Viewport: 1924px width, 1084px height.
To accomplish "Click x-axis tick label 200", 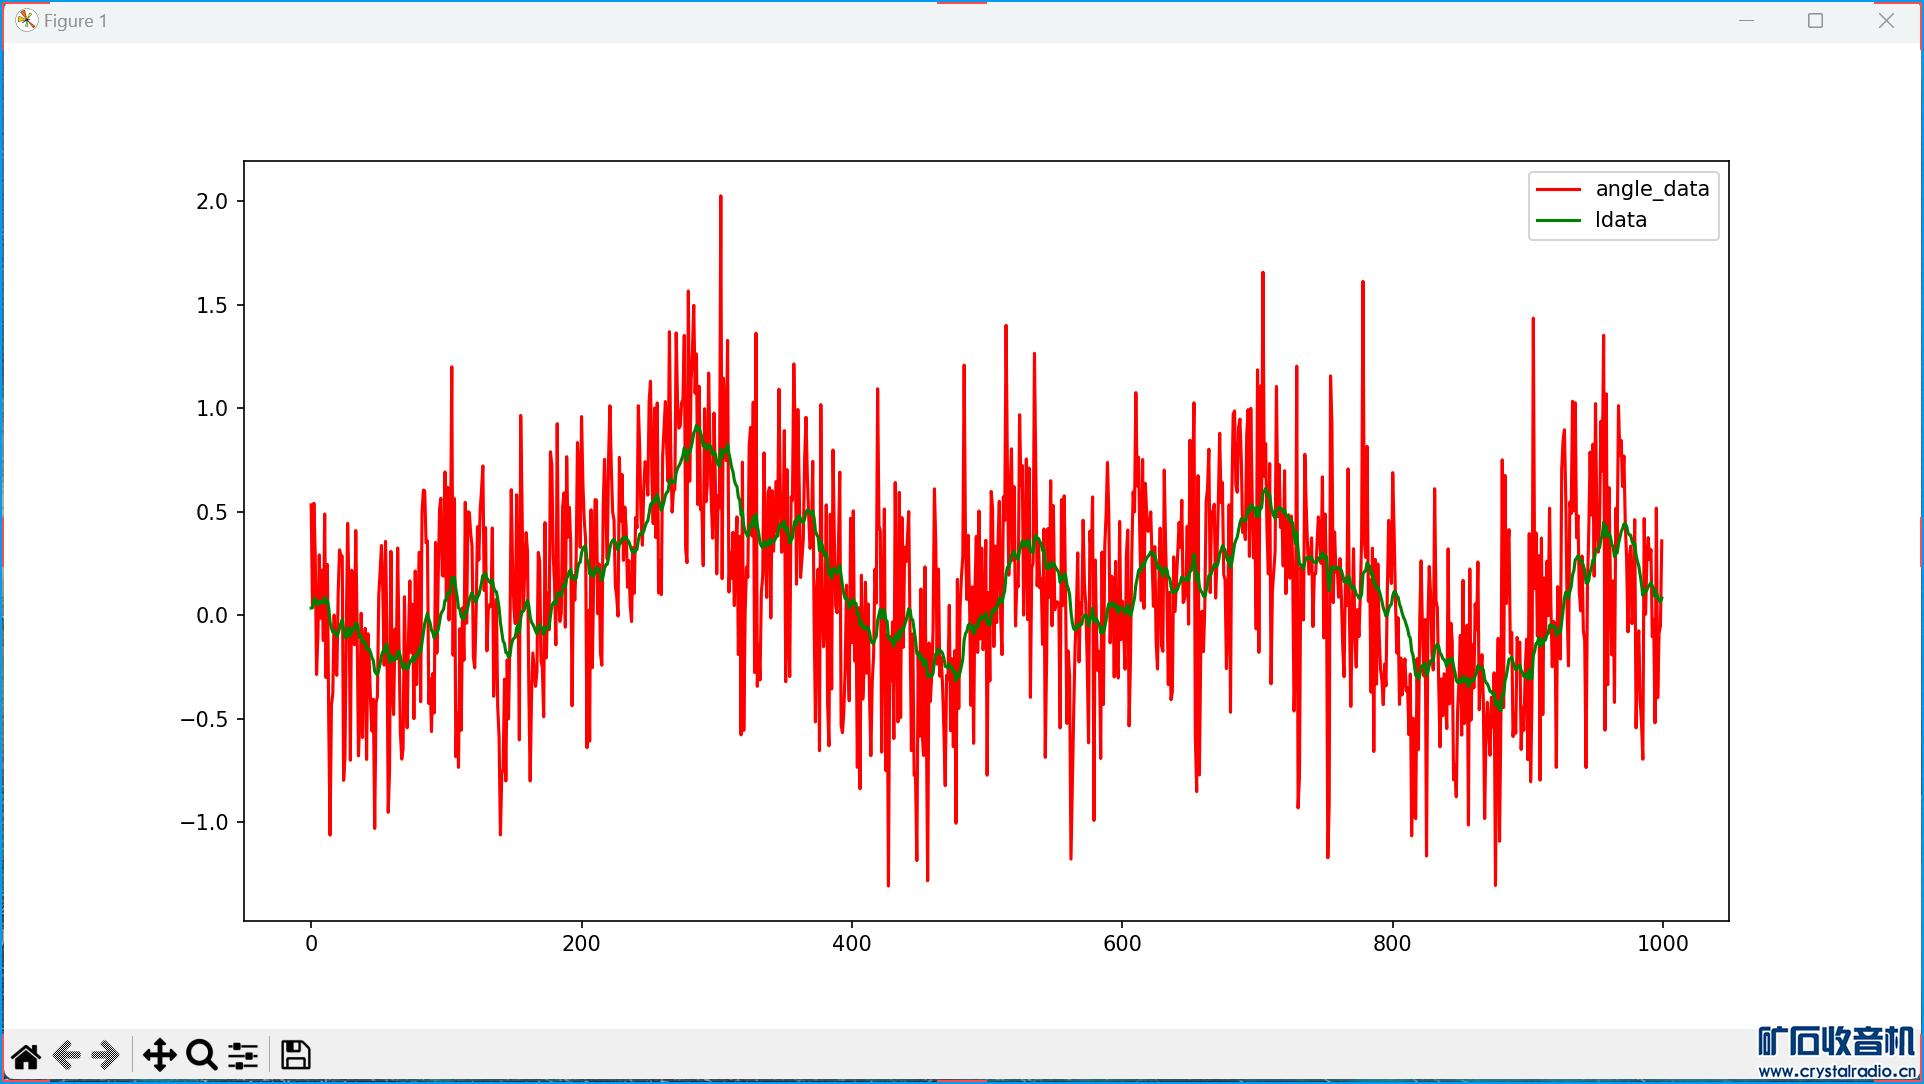I will click(x=581, y=943).
